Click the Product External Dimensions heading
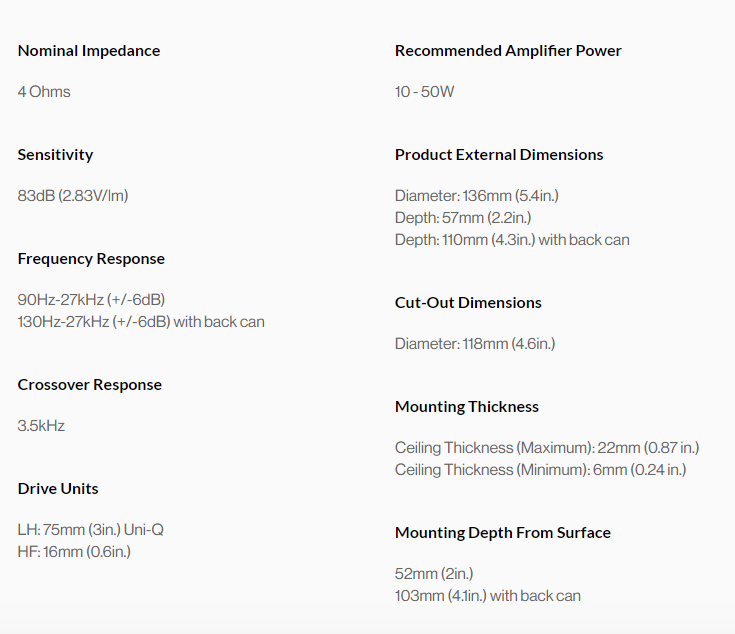Screen dimensions: 735x634 [x=499, y=155]
